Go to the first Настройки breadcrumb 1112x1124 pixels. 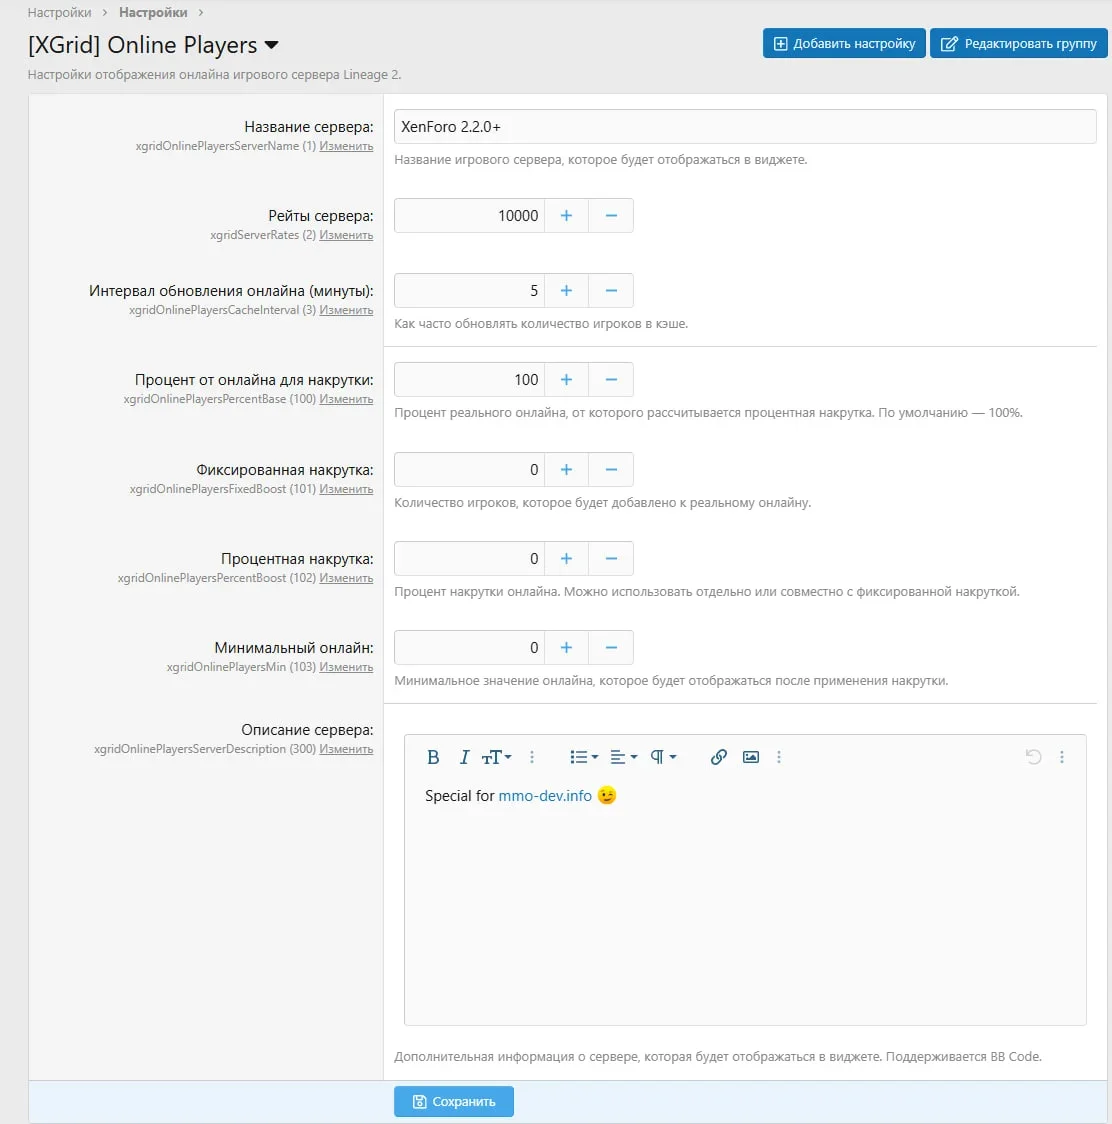pos(60,12)
